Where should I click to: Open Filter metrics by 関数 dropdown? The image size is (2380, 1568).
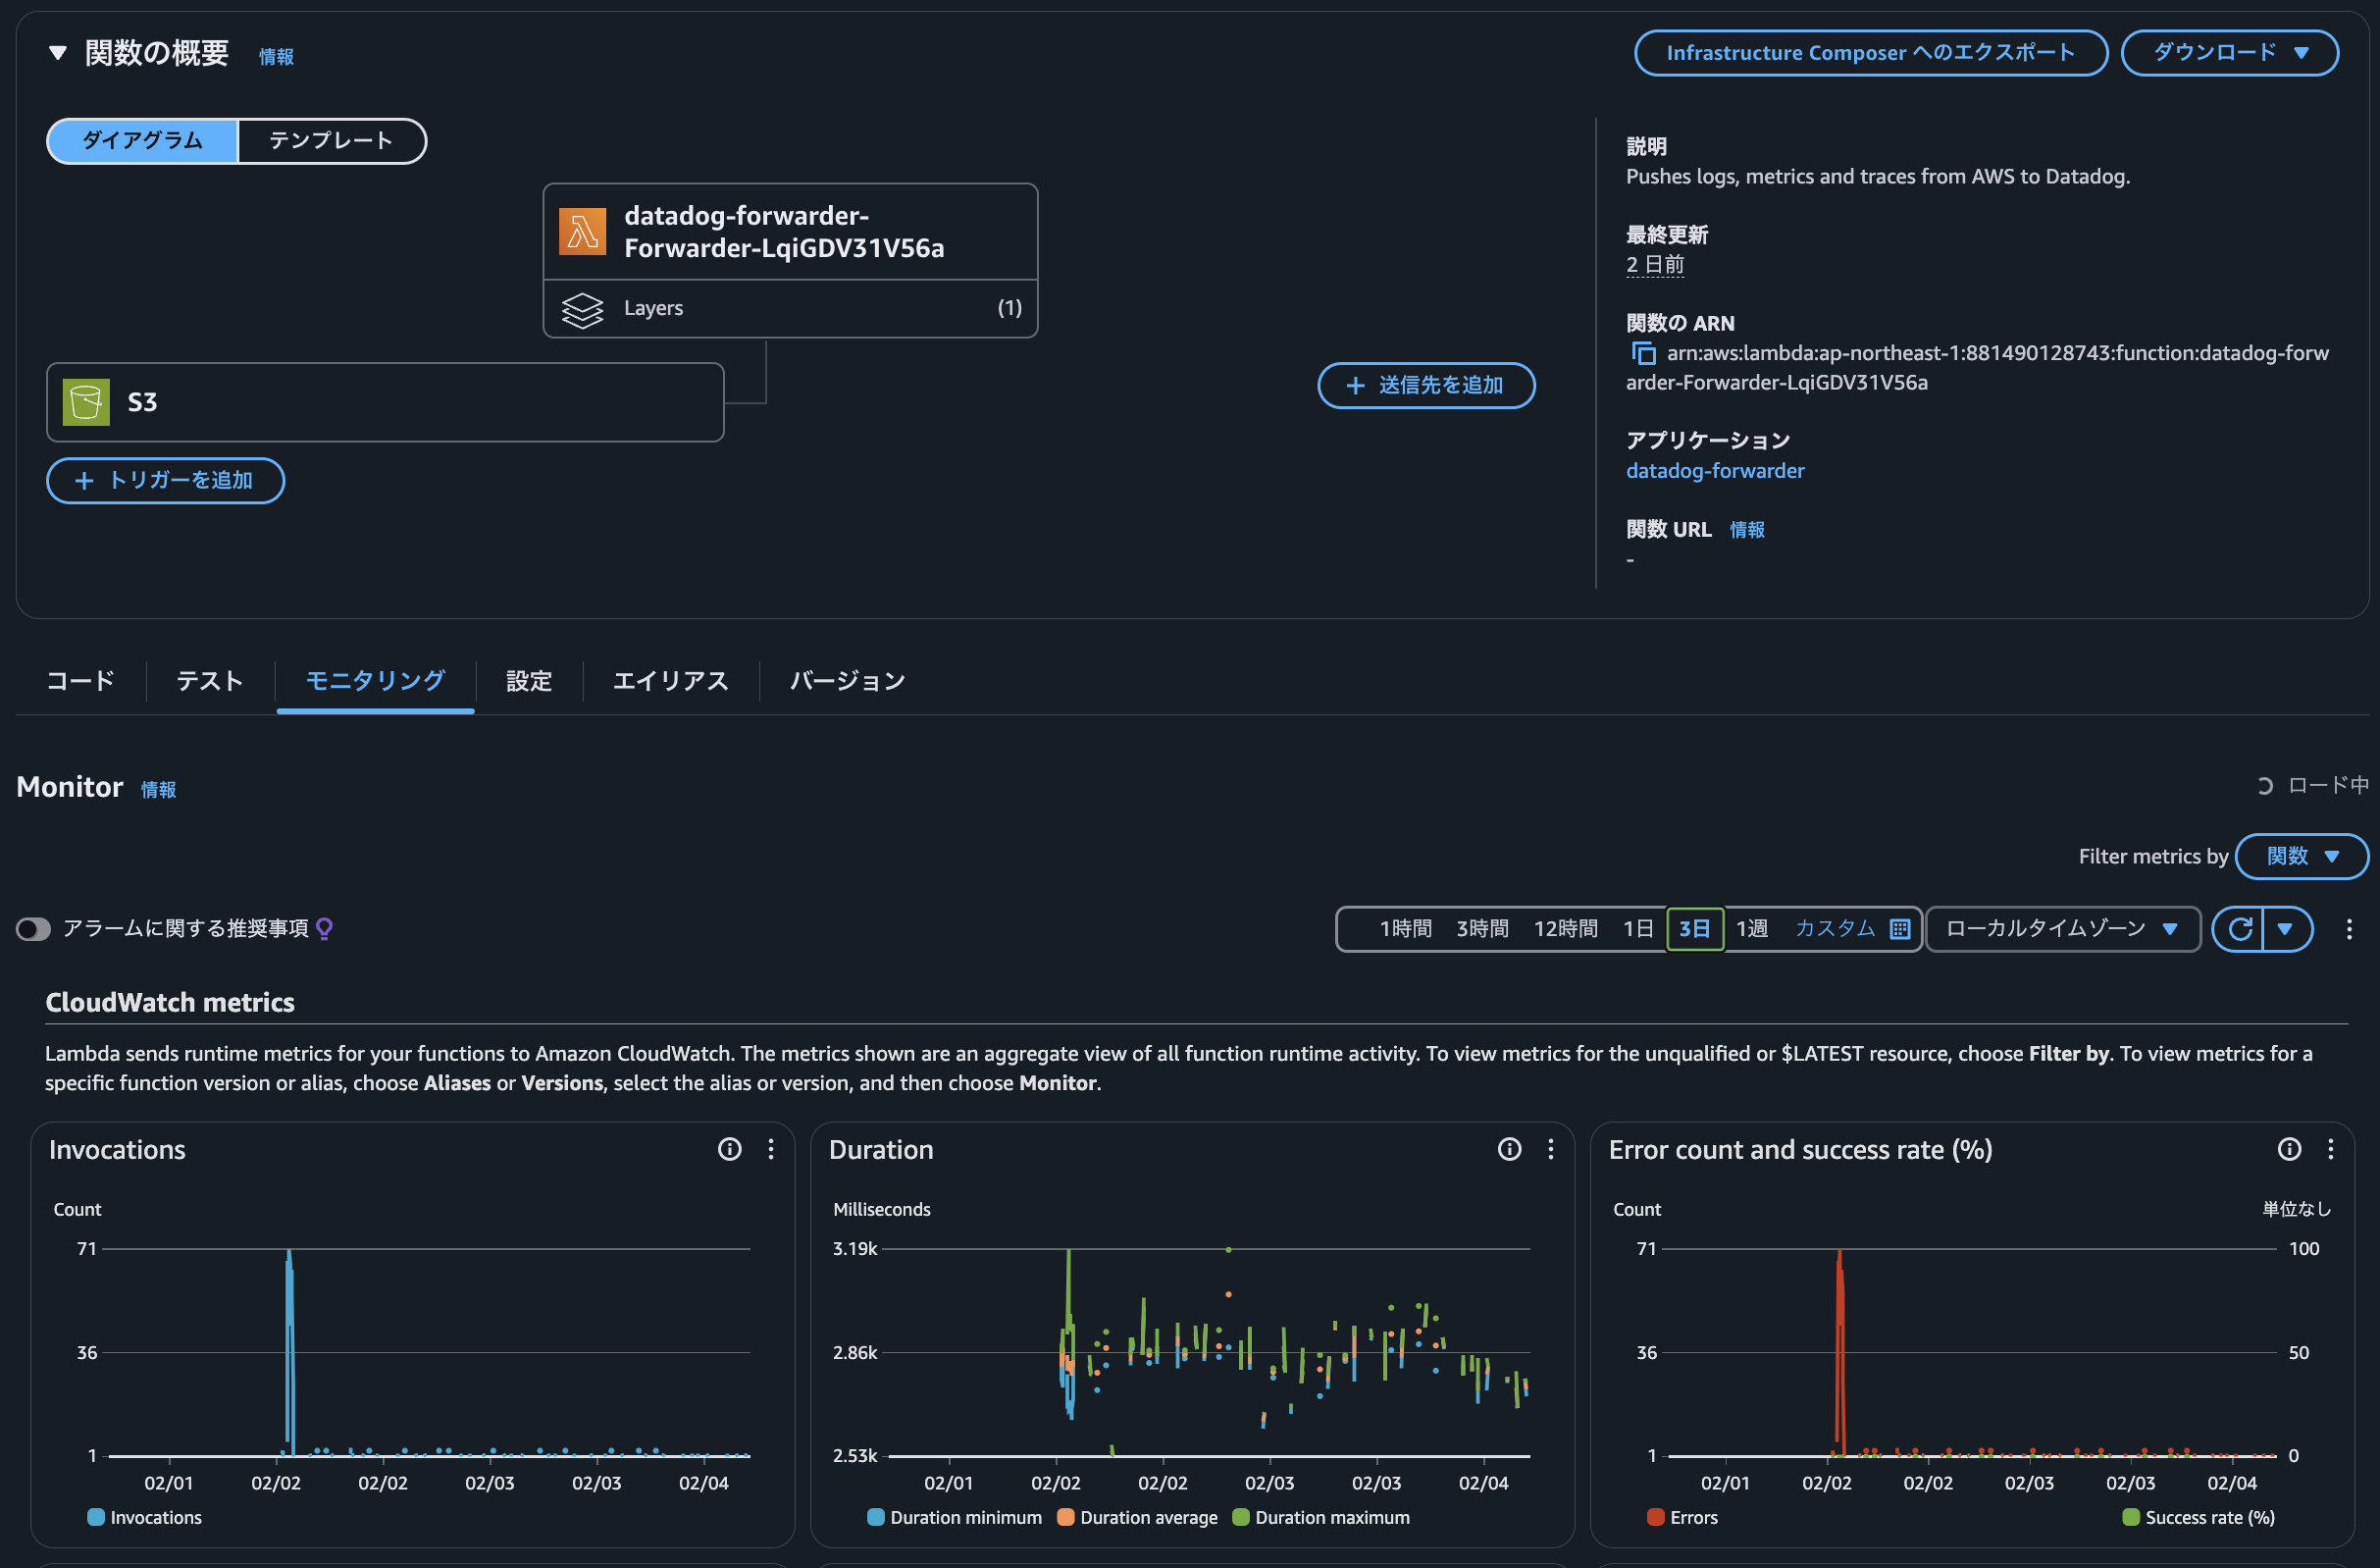(2301, 857)
